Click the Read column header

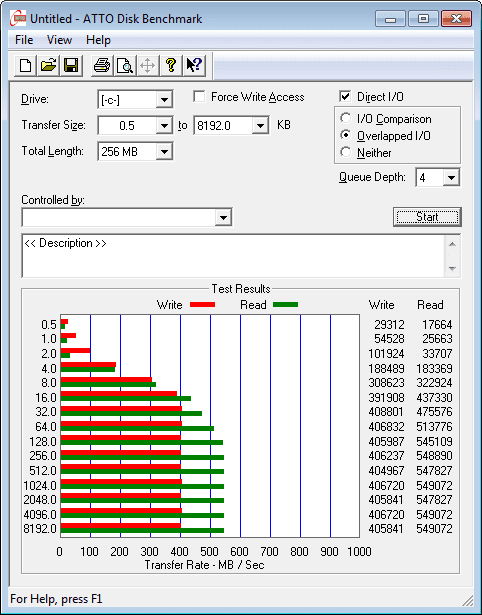pyautogui.click(x=430, y=305)
